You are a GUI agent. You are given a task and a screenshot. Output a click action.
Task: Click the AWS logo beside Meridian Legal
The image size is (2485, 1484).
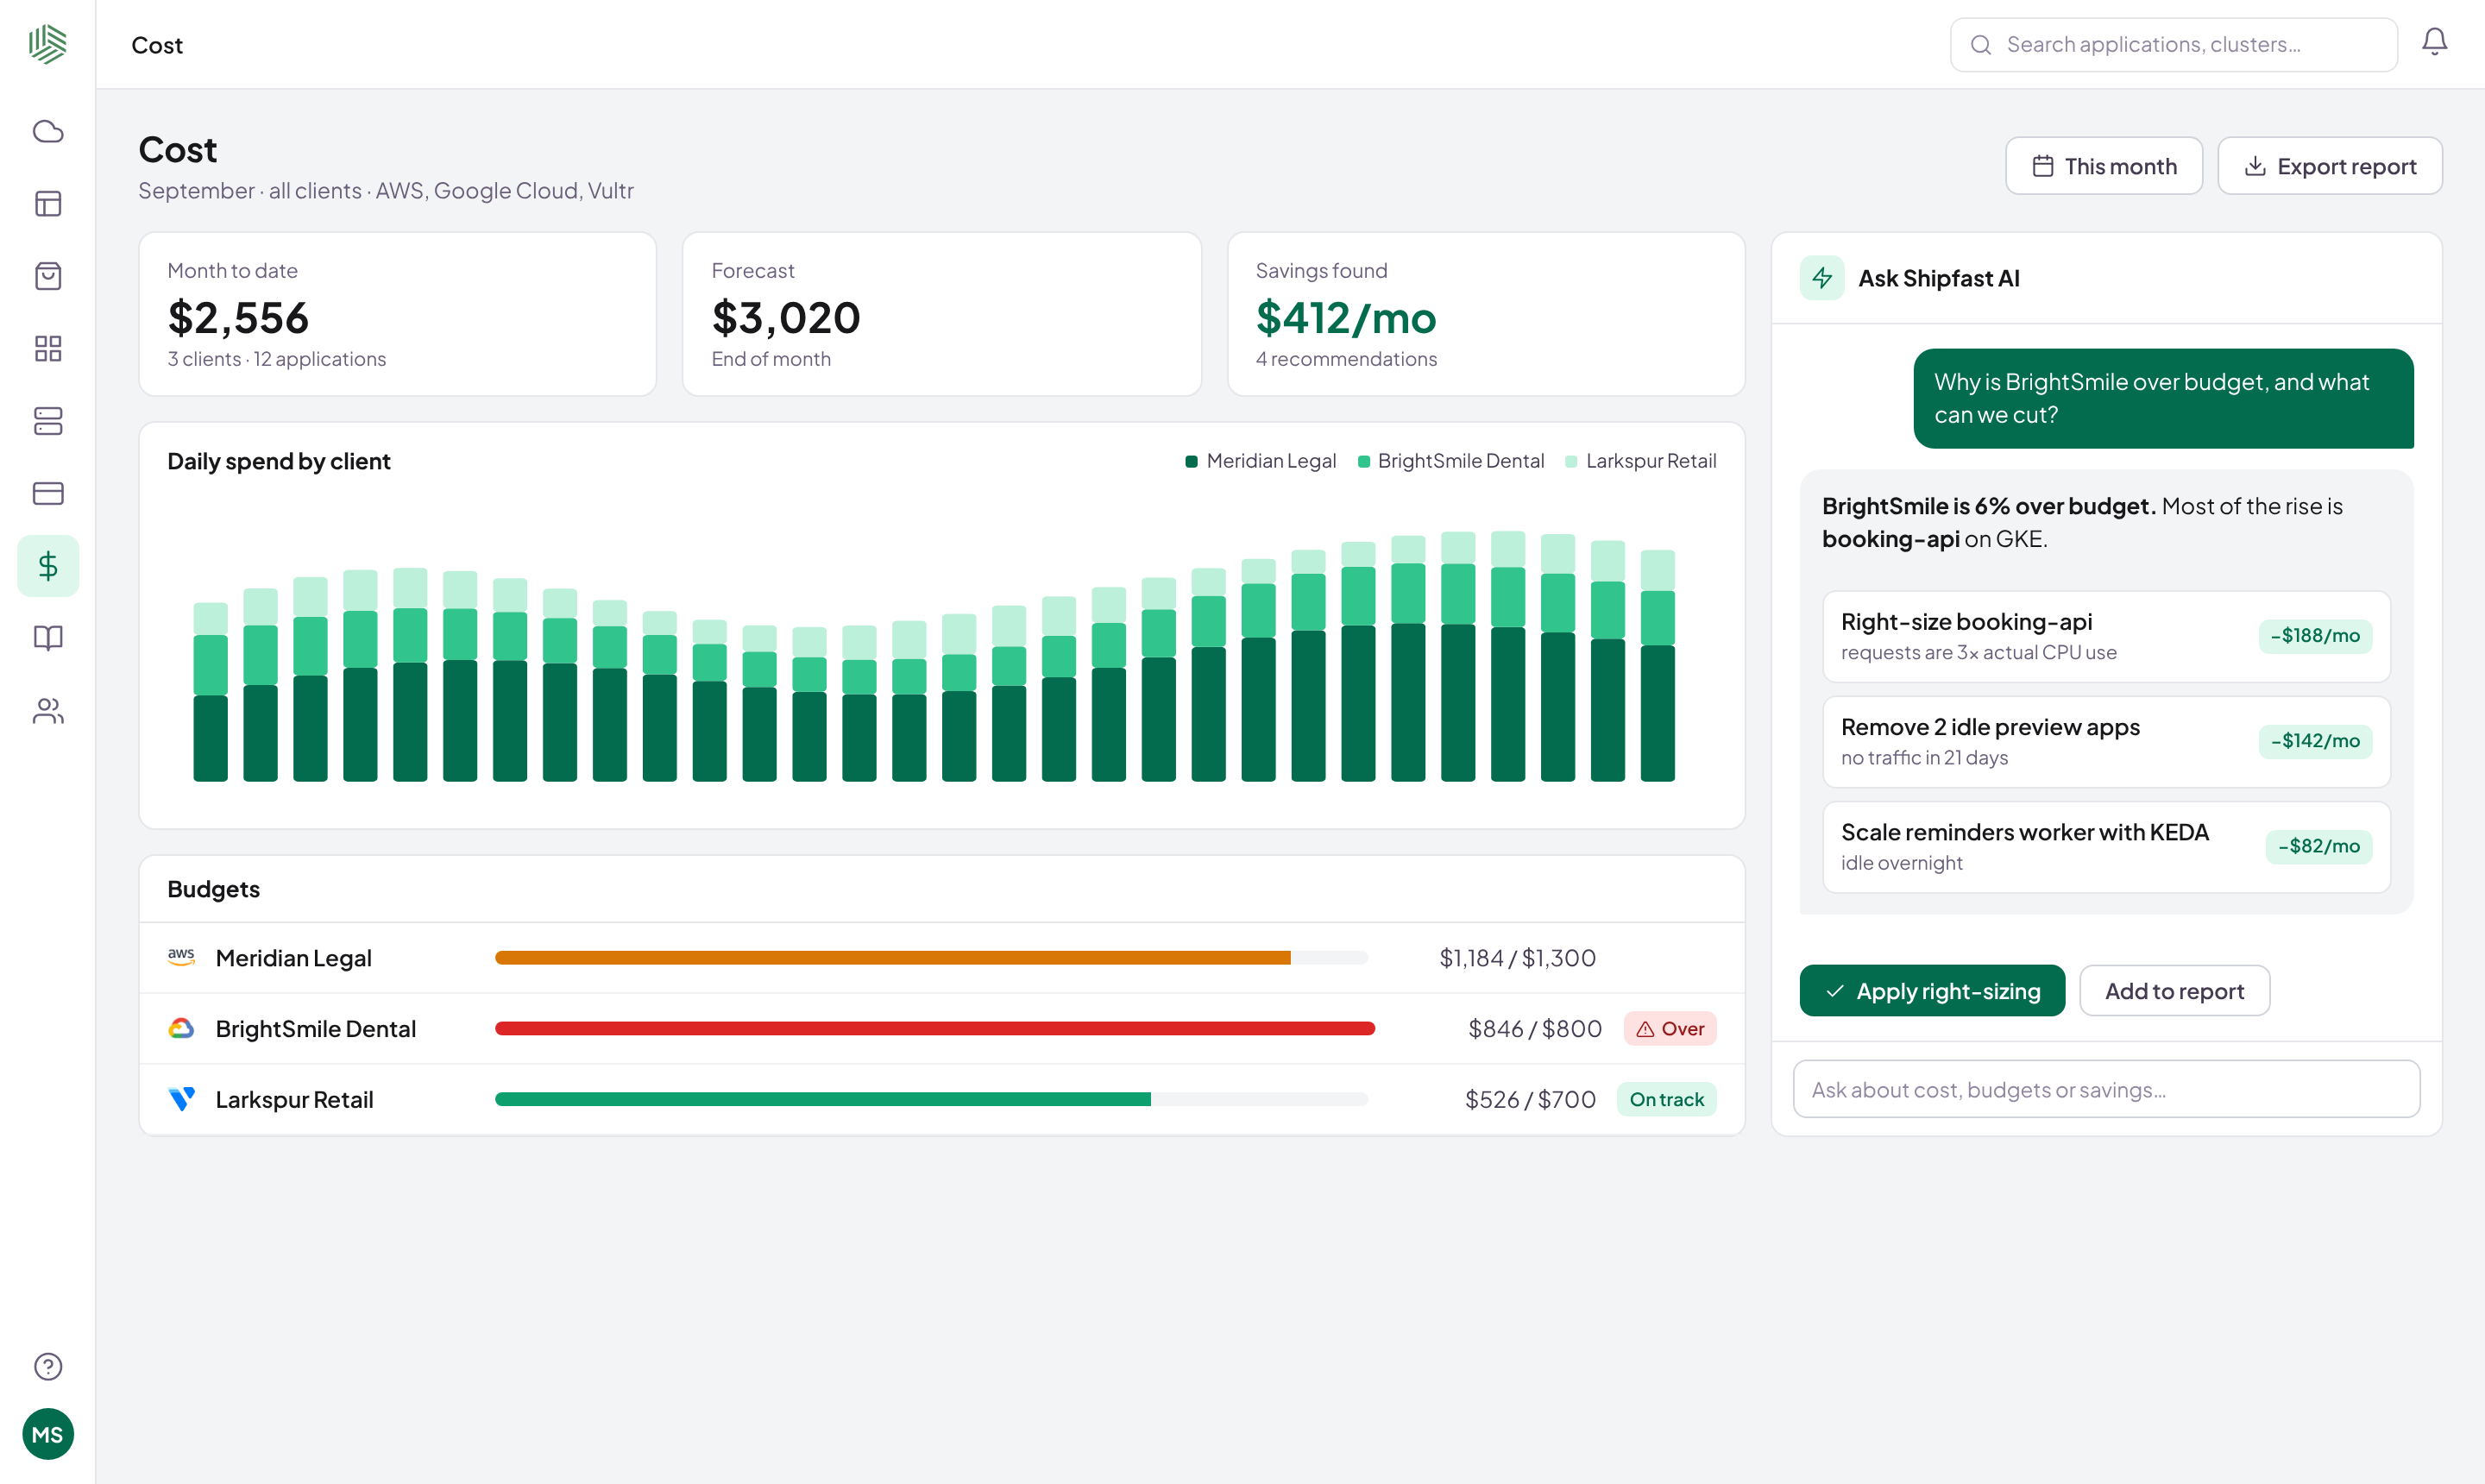point(181,957)
